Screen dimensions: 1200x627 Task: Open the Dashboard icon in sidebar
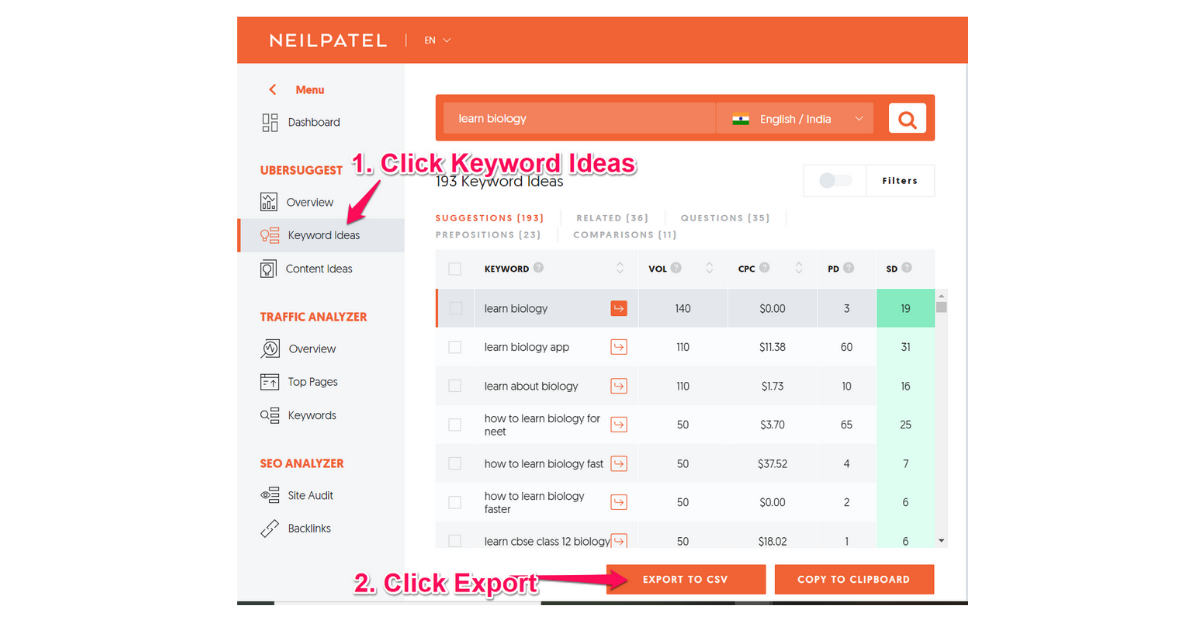(x=270, y=122)
